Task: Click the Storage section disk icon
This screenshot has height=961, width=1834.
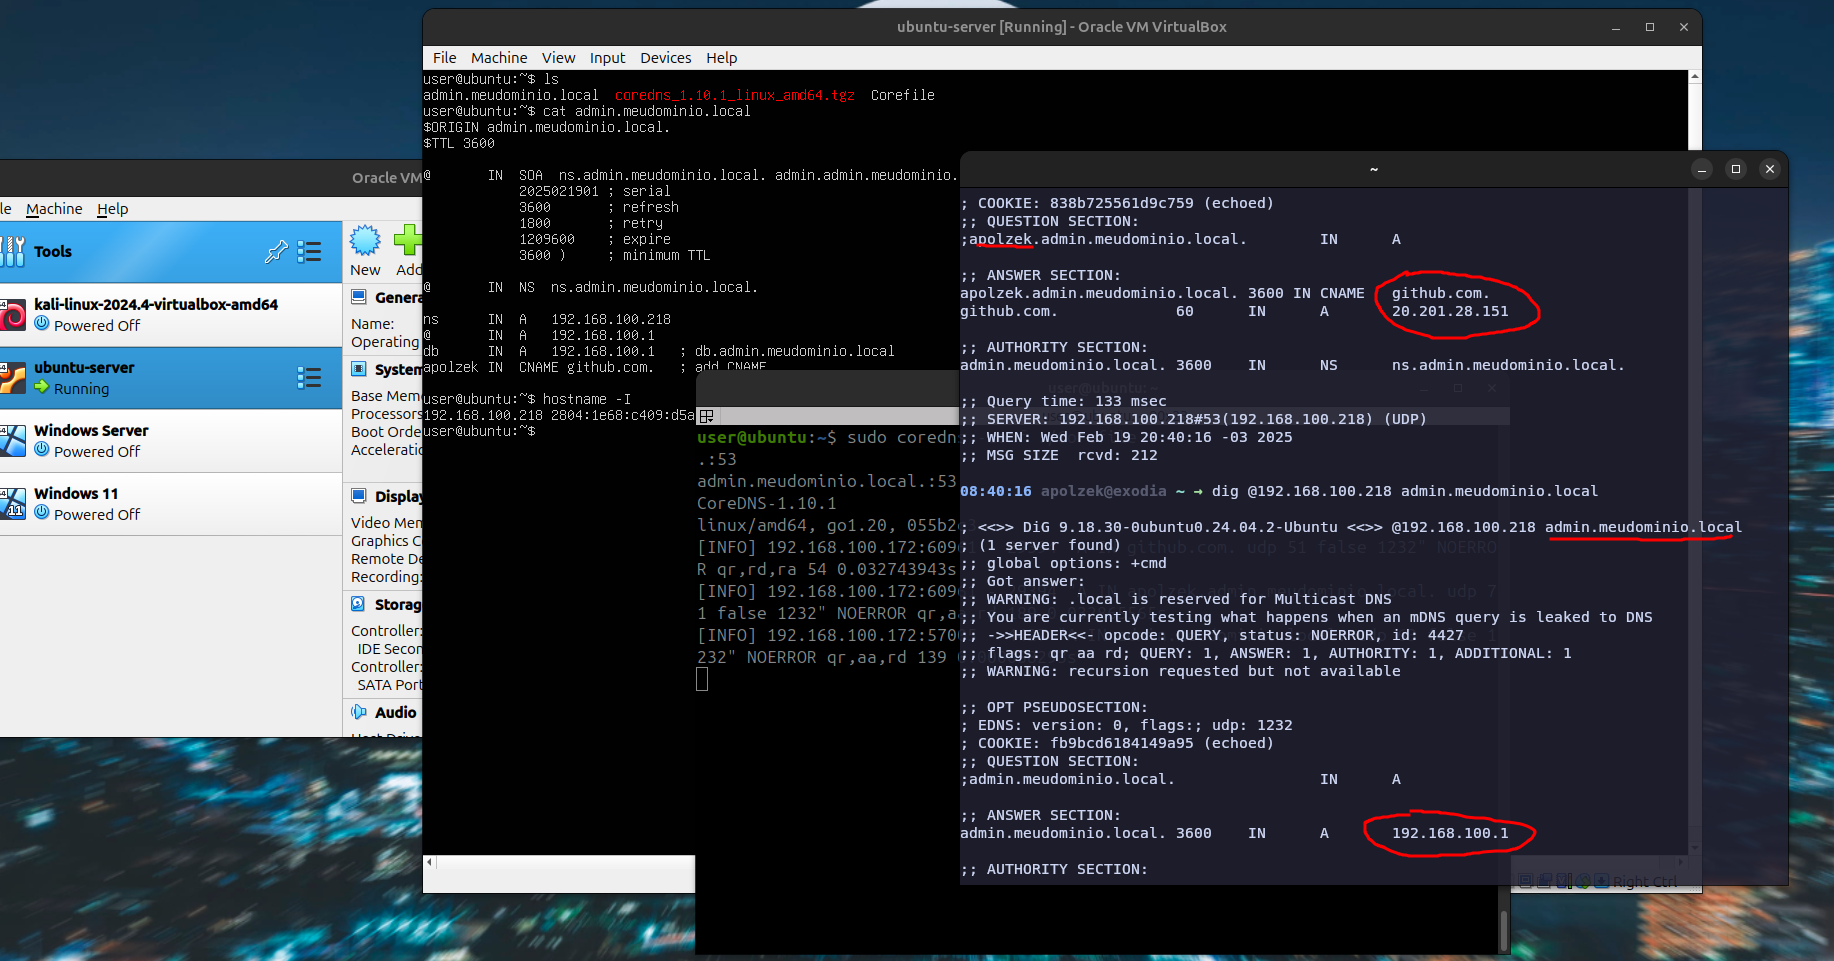Action: pos(359,604)
